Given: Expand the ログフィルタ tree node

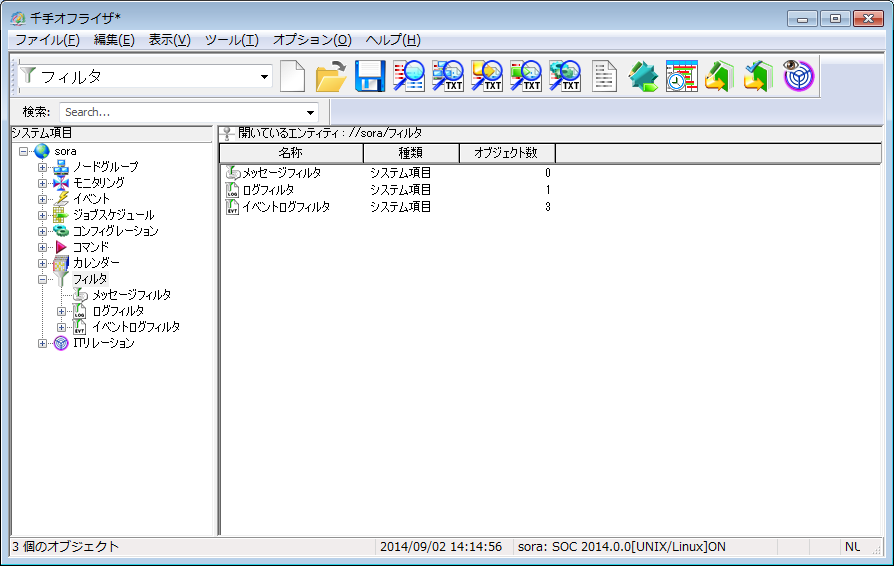Looking at the screenshot, I should click(x=62, y=311).
